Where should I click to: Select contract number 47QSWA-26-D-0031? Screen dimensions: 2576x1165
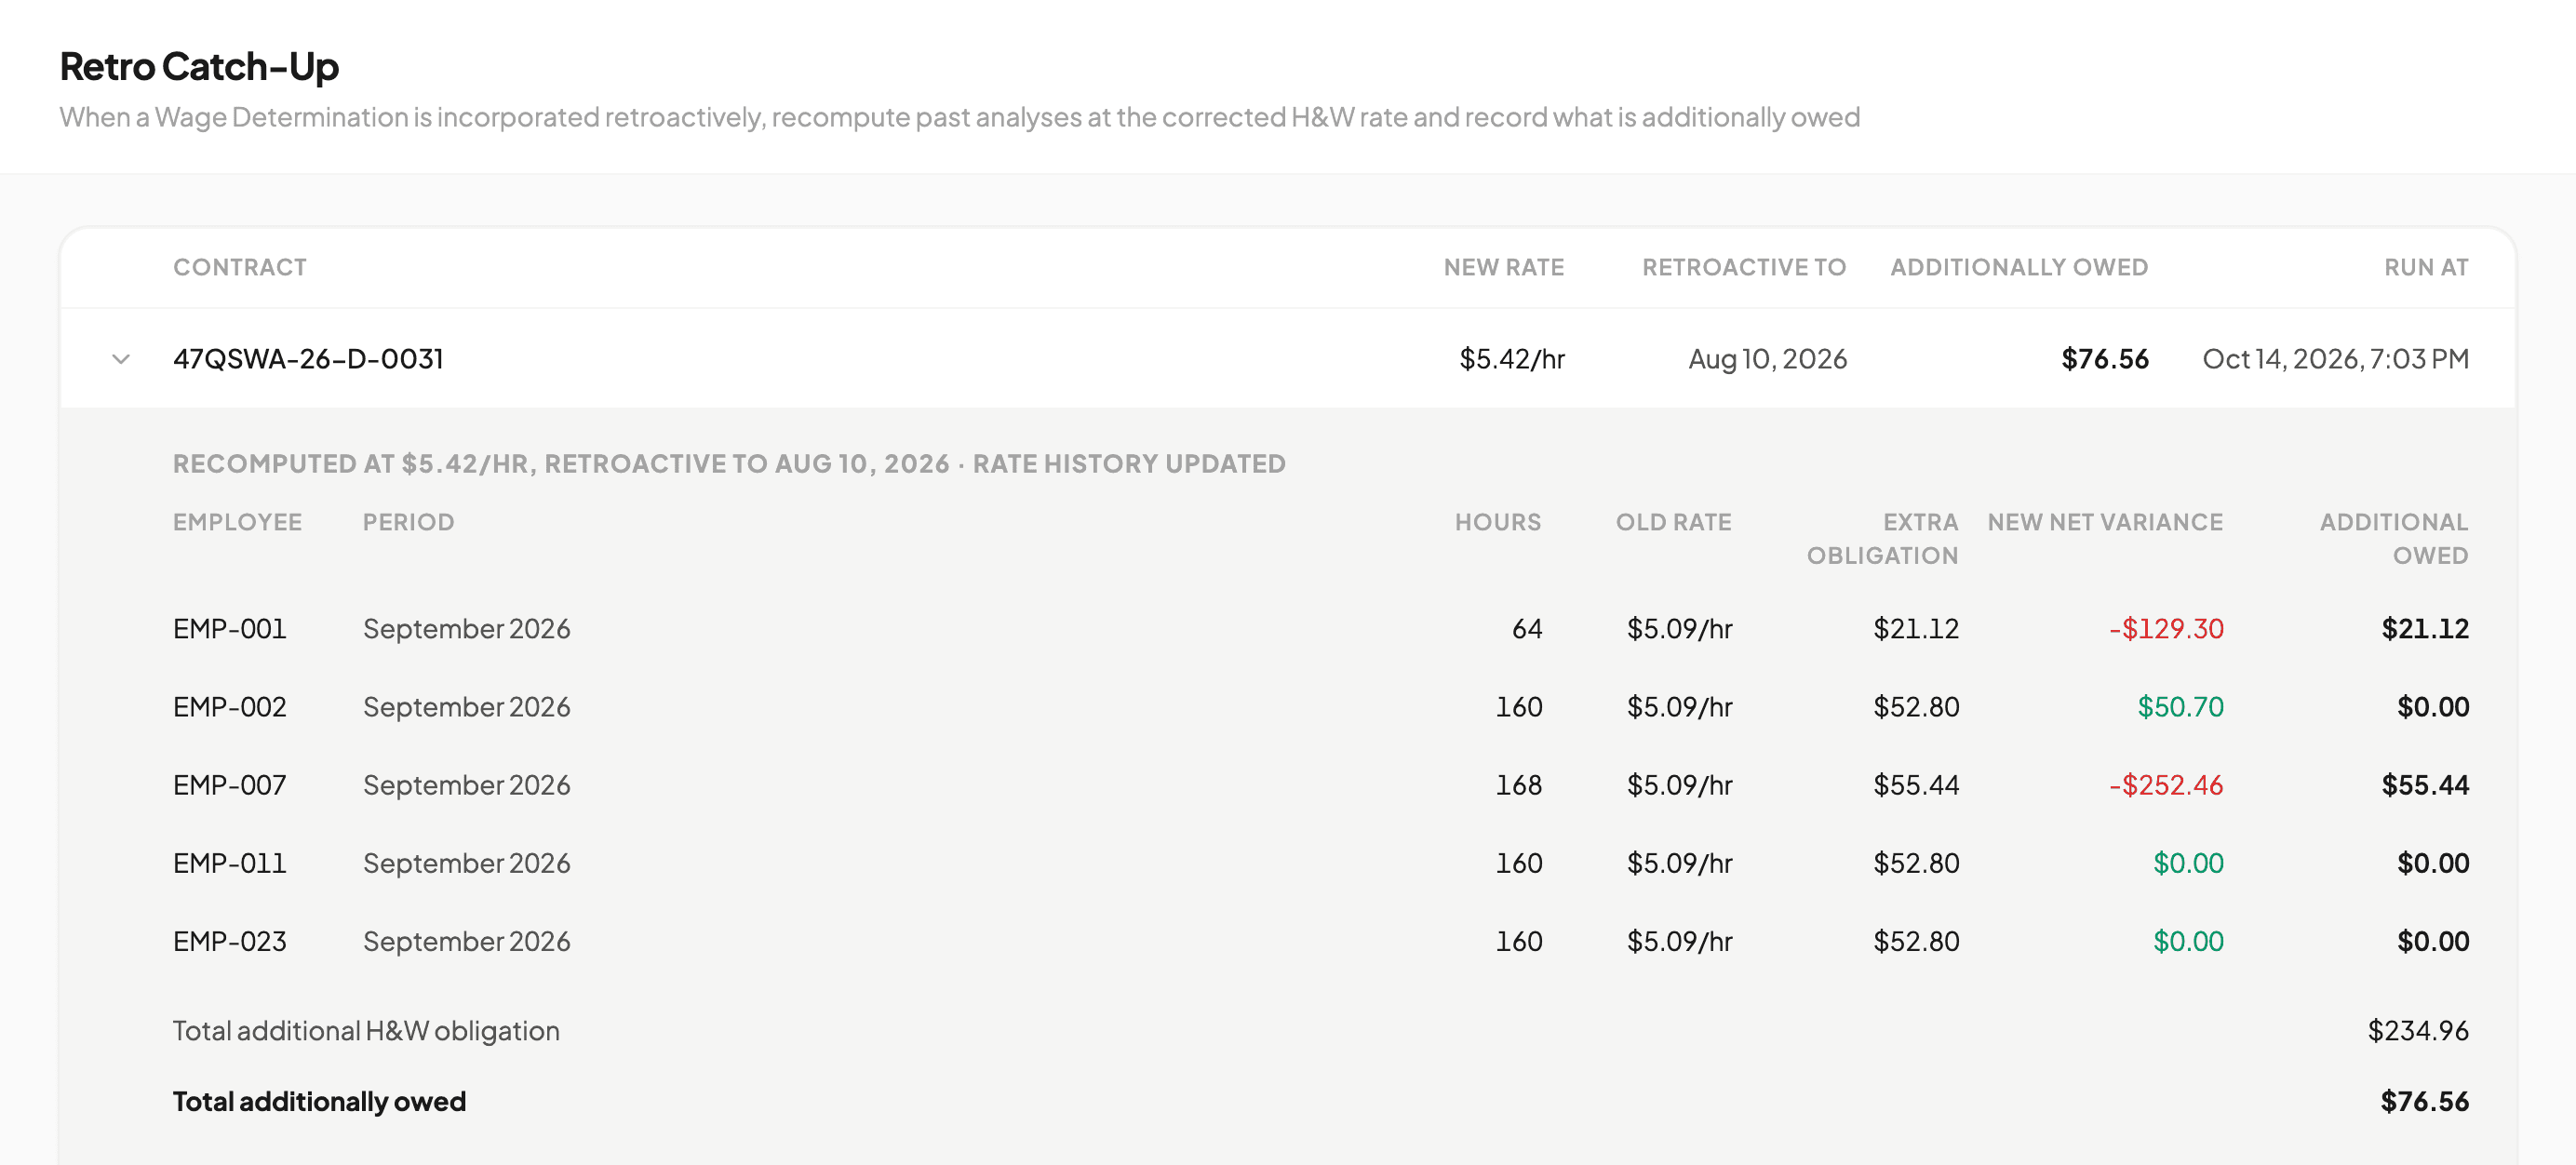308,359
